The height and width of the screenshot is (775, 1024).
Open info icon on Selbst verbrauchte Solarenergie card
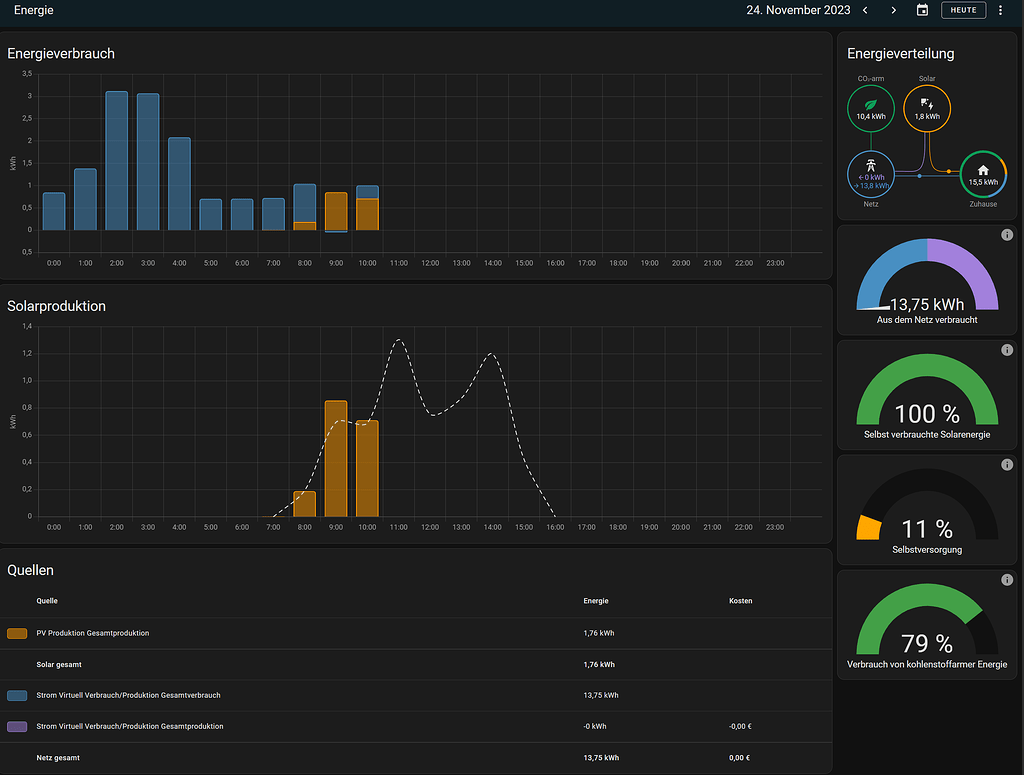1007,350
